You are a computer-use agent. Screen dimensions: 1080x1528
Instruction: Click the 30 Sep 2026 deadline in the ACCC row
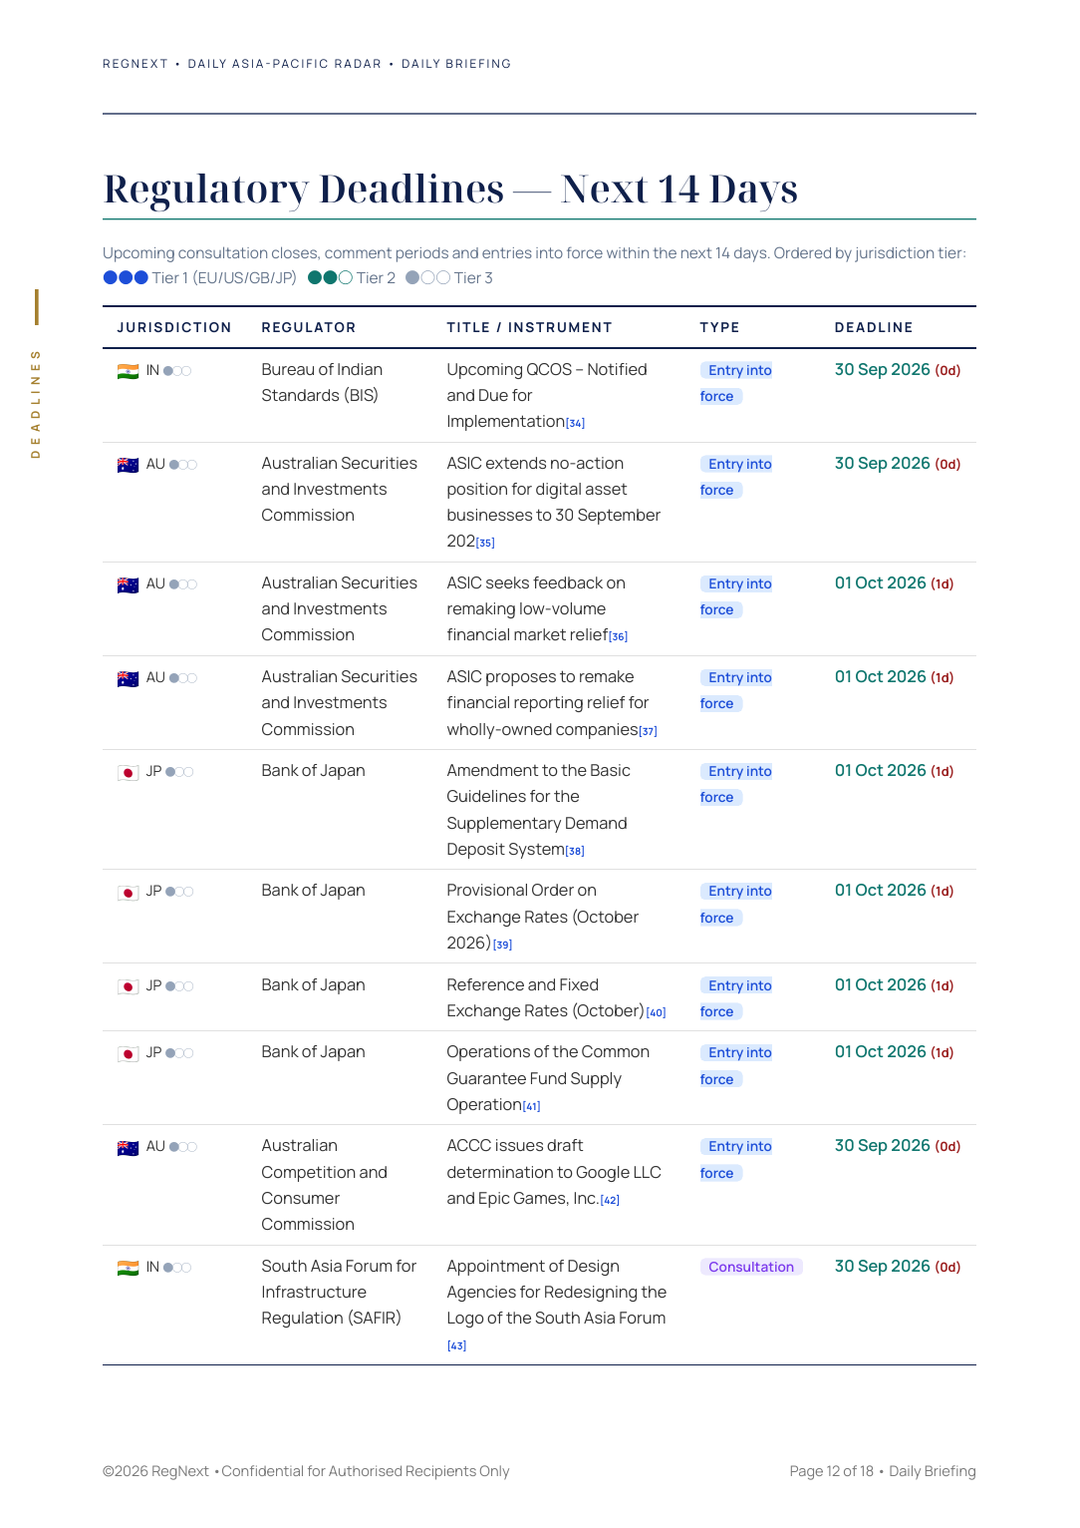(898, 1146)
